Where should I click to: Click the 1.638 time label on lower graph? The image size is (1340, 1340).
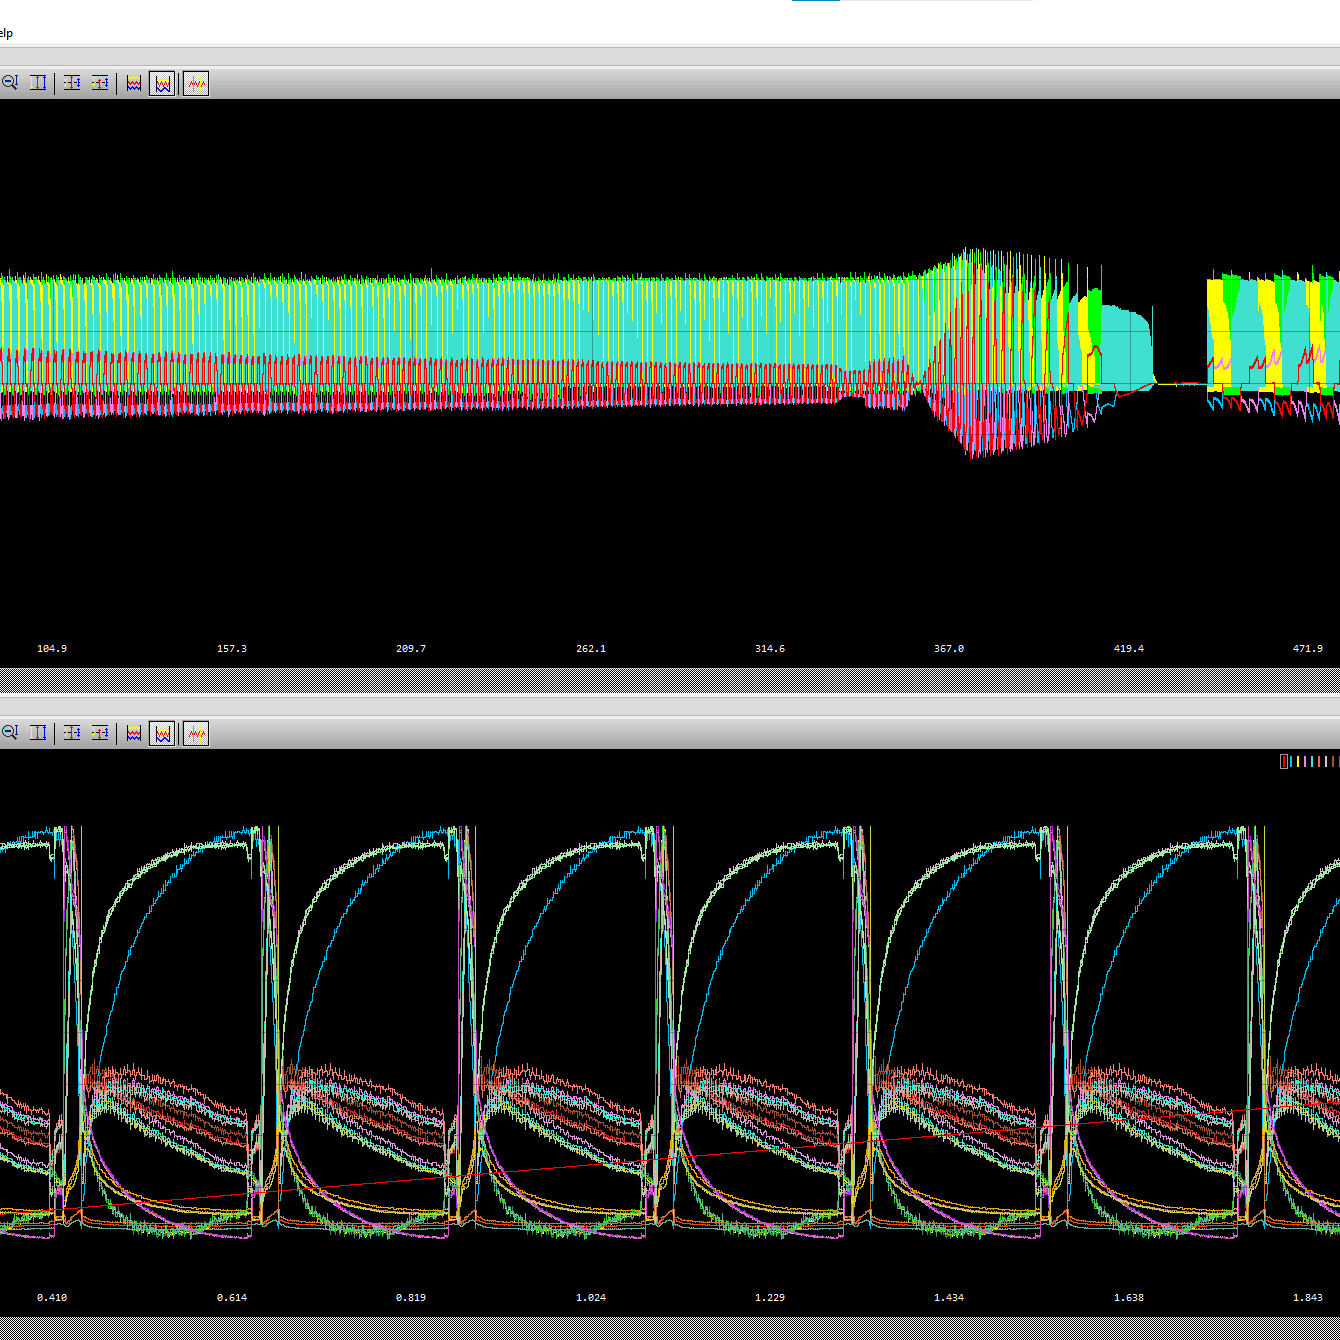[x=1129, y=1297]
